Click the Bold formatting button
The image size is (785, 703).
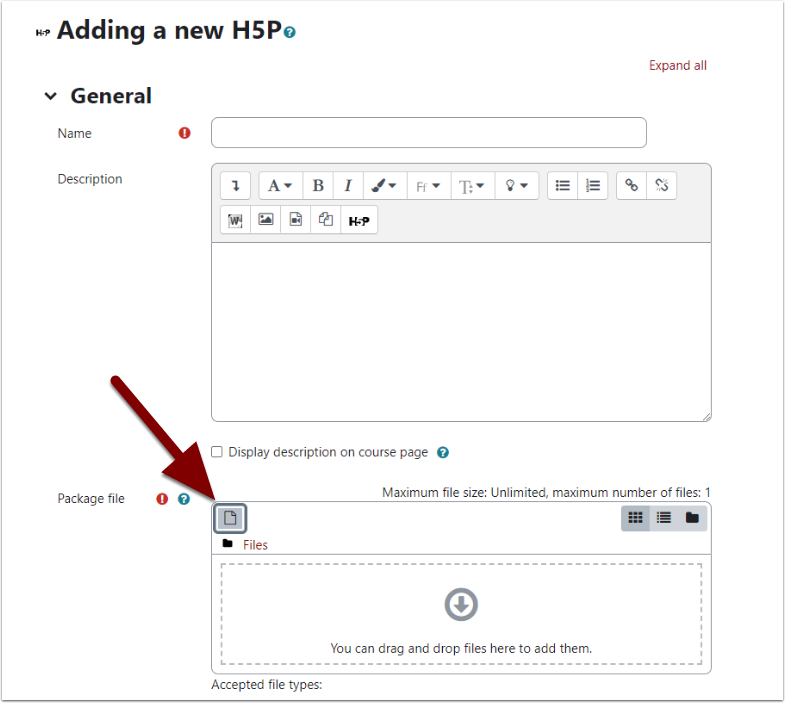(x=318, y=186)
